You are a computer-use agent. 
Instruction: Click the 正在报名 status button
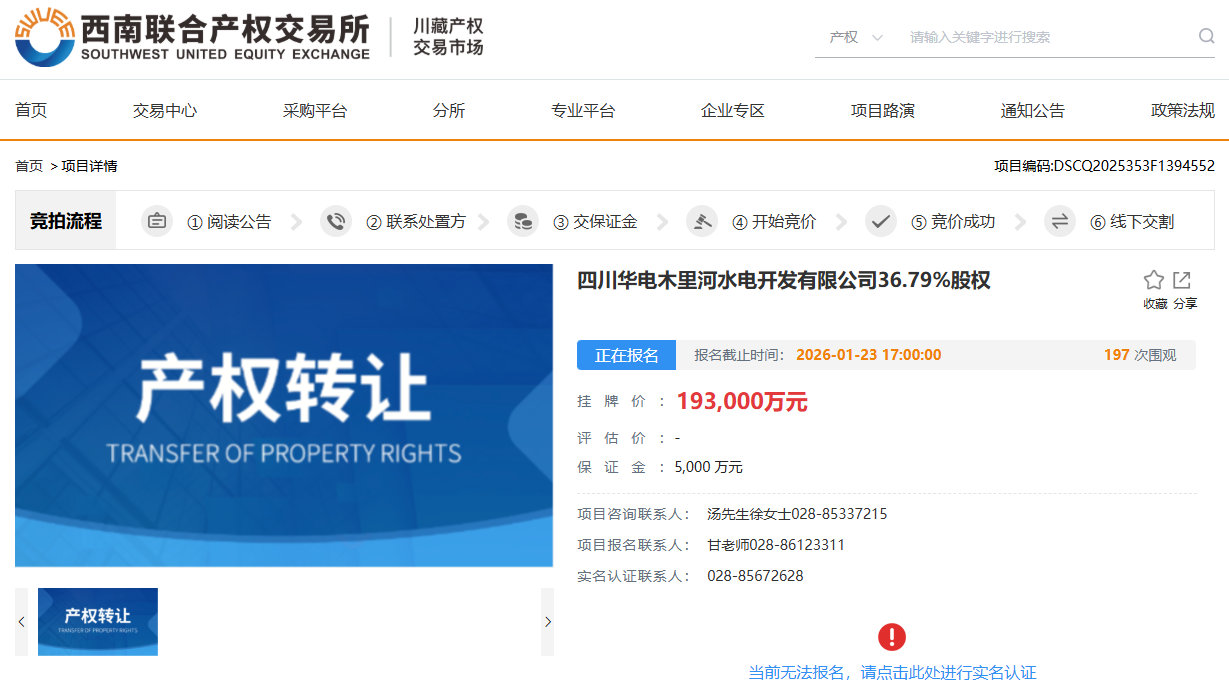pos(627,355)
